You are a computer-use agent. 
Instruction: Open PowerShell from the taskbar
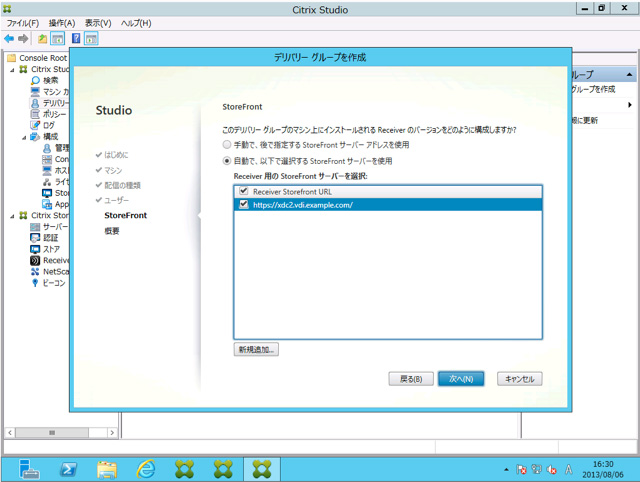tap(68, 469)
